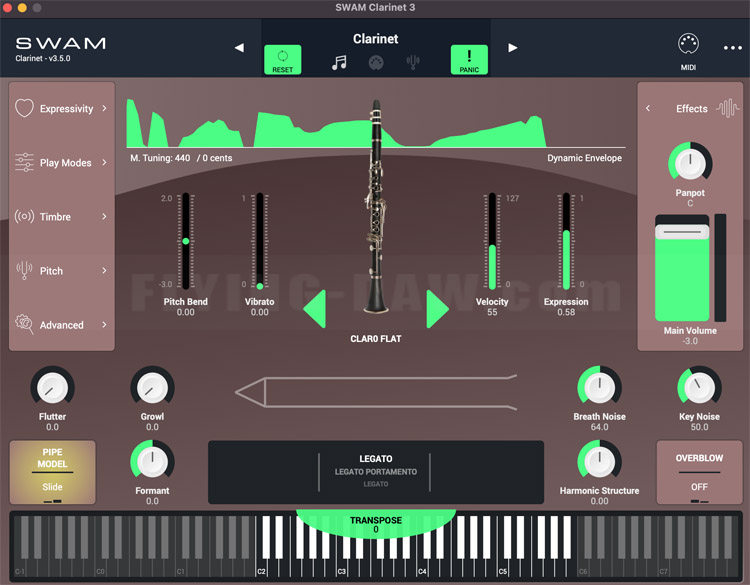Click the Main Volume -3.0 value
The width and height of the screenshot is (750, 585).
pos(690,341)
